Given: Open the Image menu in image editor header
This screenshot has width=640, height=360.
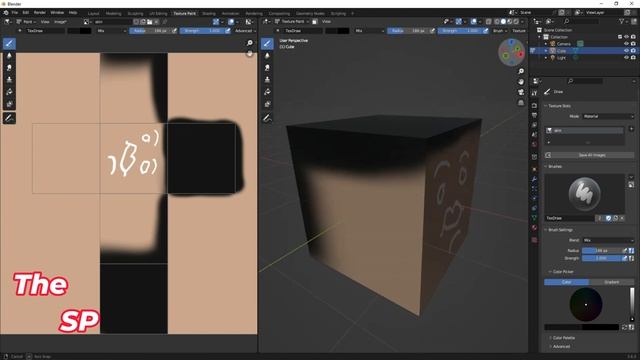Looking at the screenshot, I should (60, 21).
